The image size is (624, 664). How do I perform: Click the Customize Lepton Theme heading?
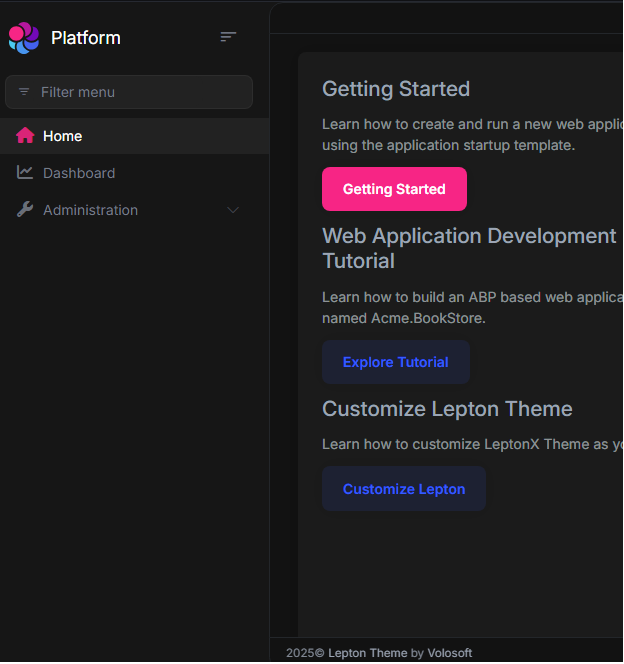[447, 409]
